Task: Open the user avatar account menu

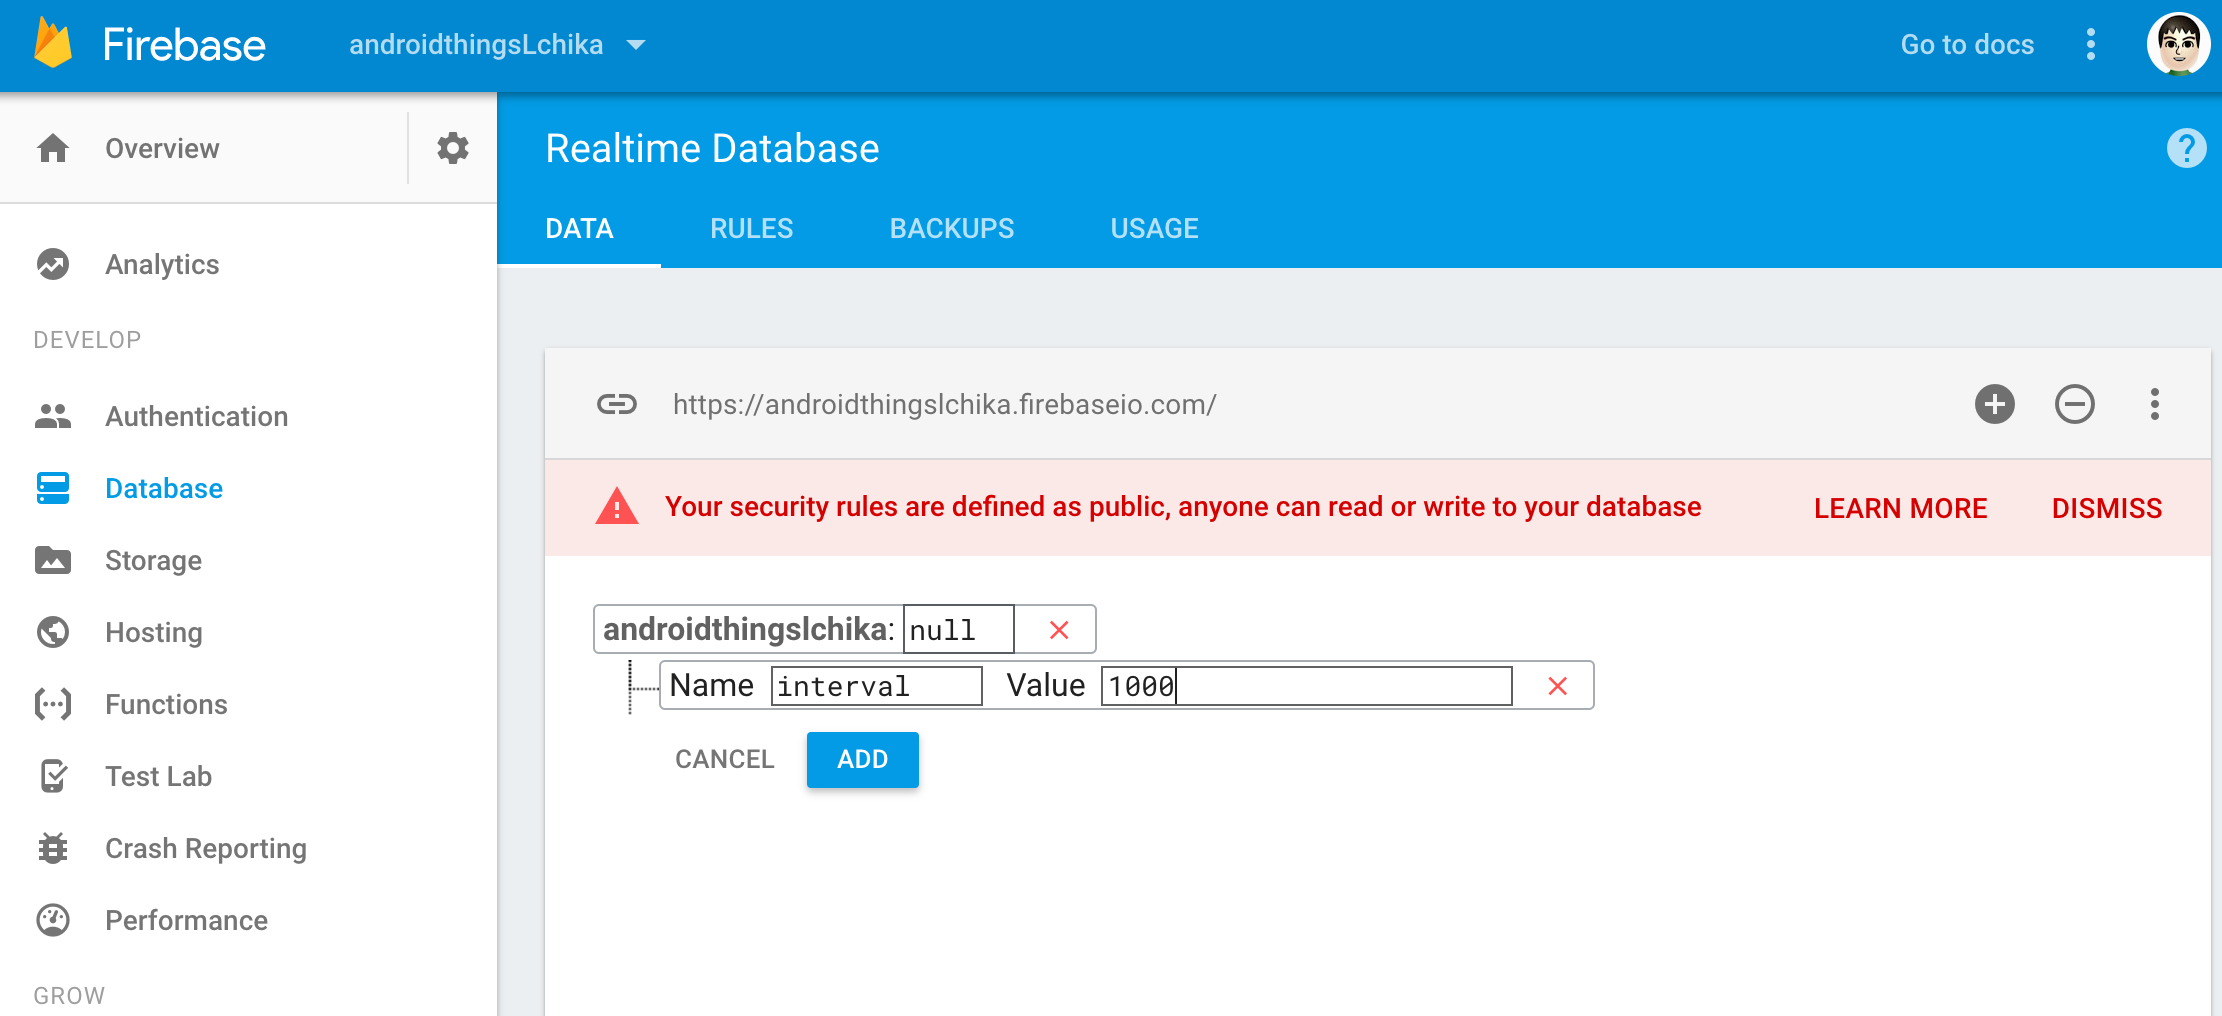Action: point(2179,45)
